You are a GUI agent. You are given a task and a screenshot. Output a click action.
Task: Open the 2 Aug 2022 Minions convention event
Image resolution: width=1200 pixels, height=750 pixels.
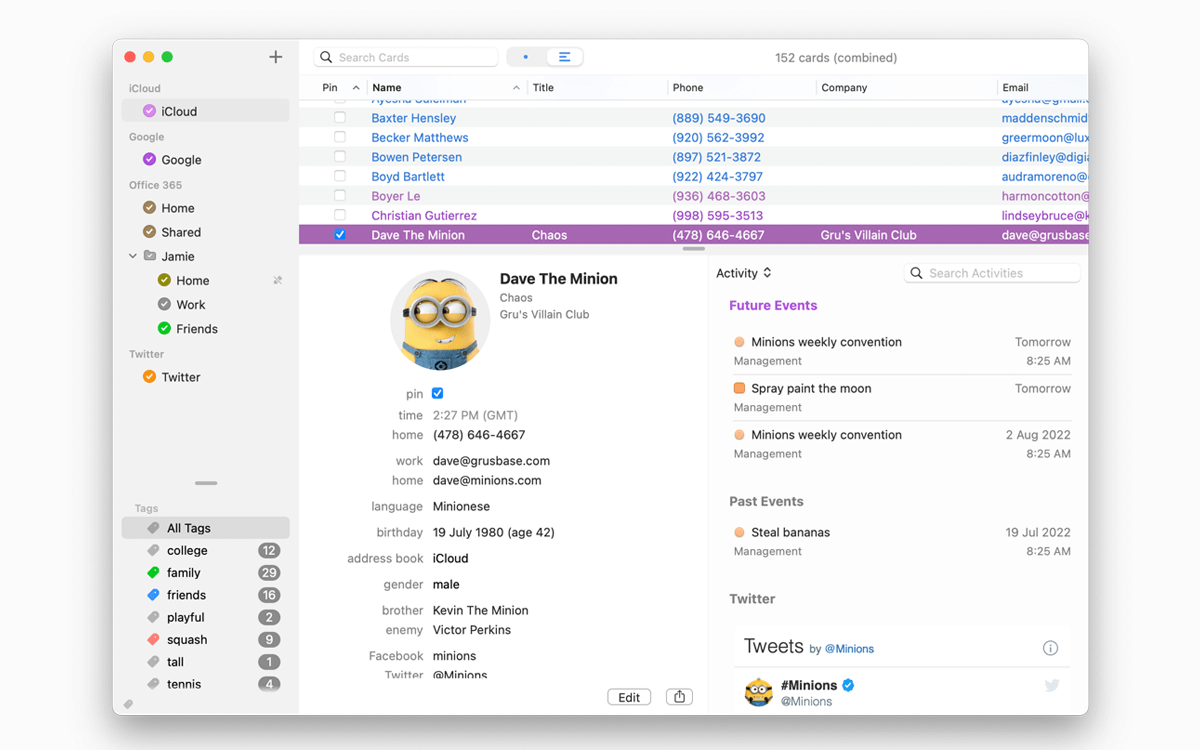click(902, 444)
